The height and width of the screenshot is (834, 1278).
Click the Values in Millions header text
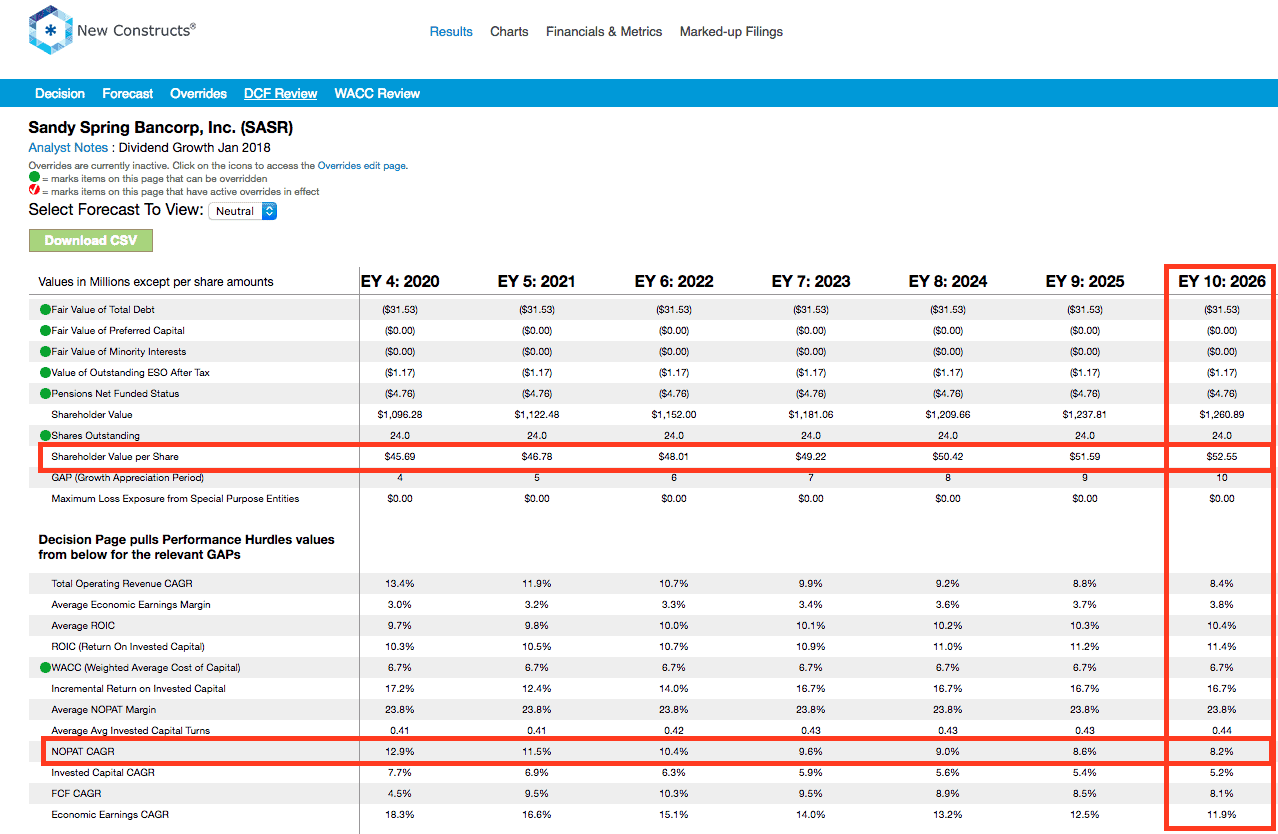click(156, 282)
